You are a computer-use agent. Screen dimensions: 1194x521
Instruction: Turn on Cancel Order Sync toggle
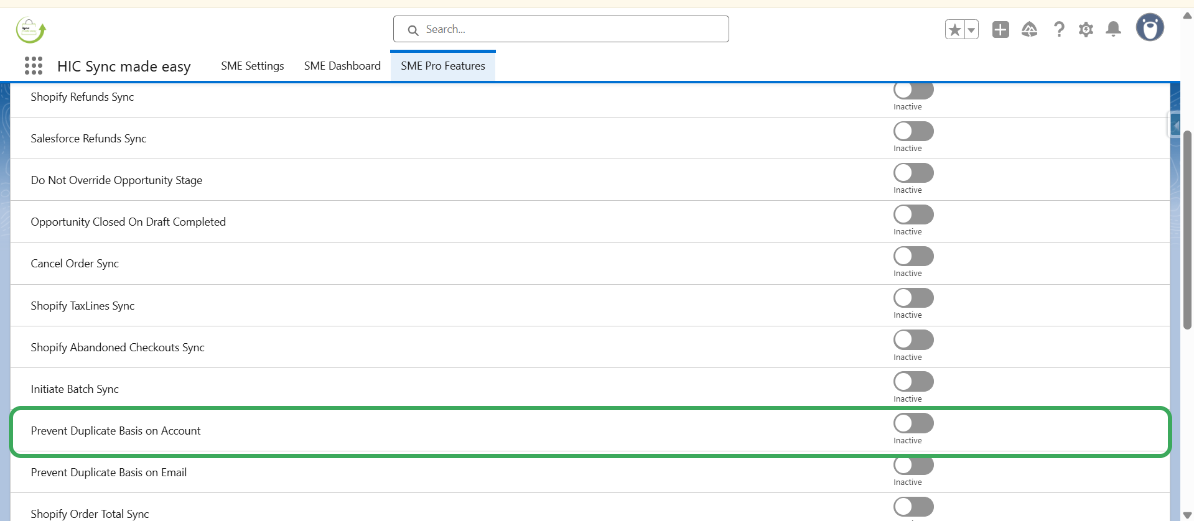(913, 256)
